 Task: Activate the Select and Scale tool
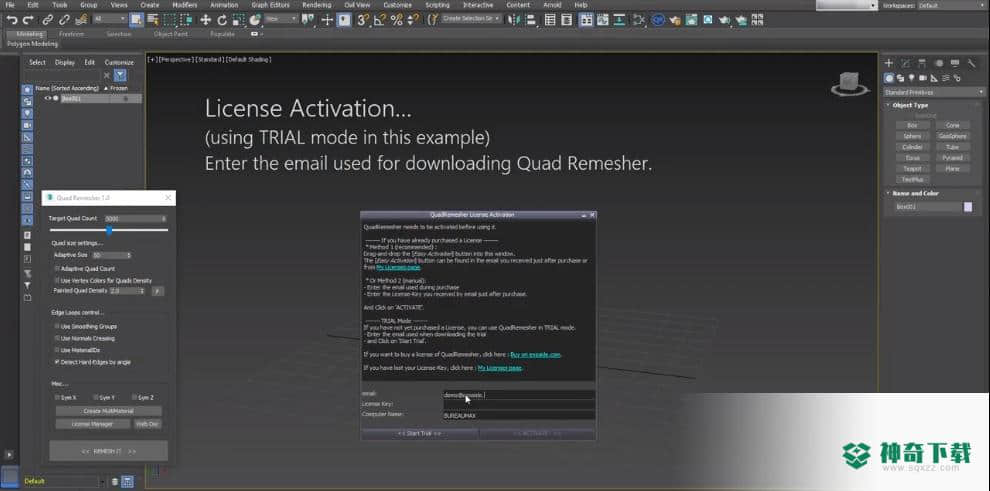[x=238, y=20]
